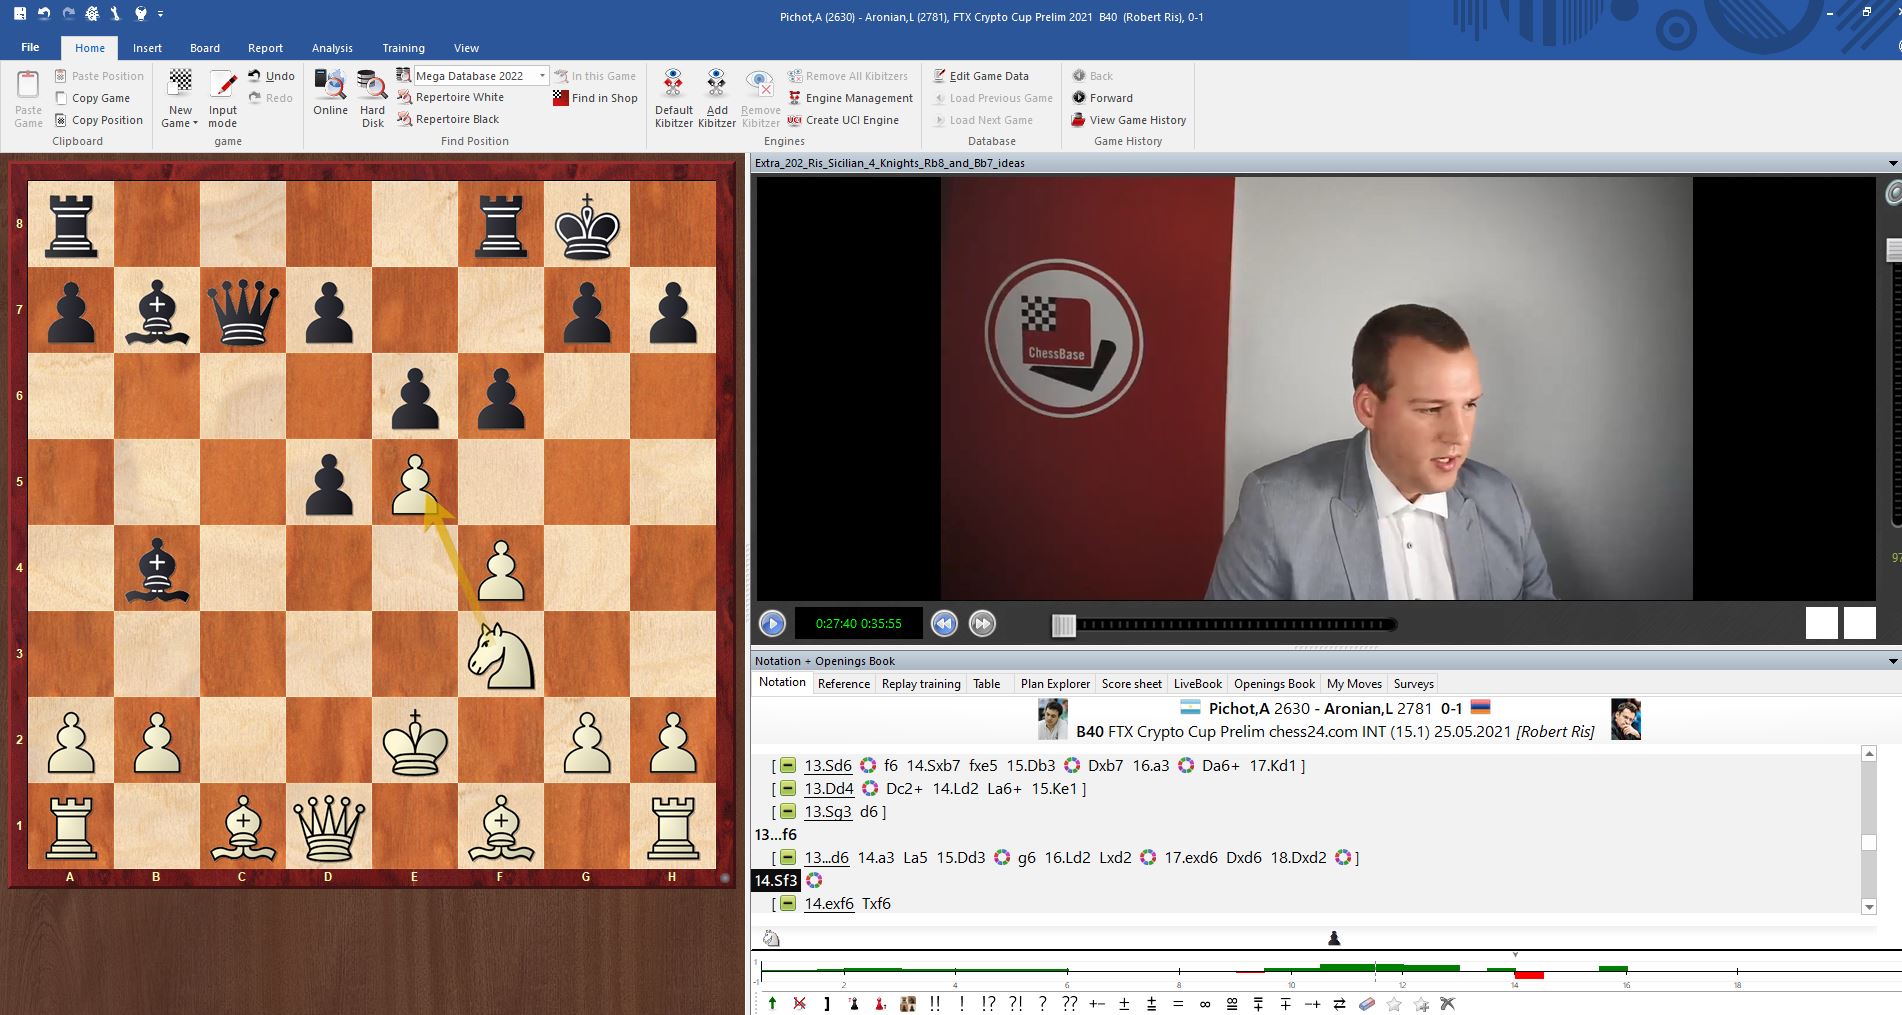Collapse the 14.exf6 variation line

click(788, 904)
